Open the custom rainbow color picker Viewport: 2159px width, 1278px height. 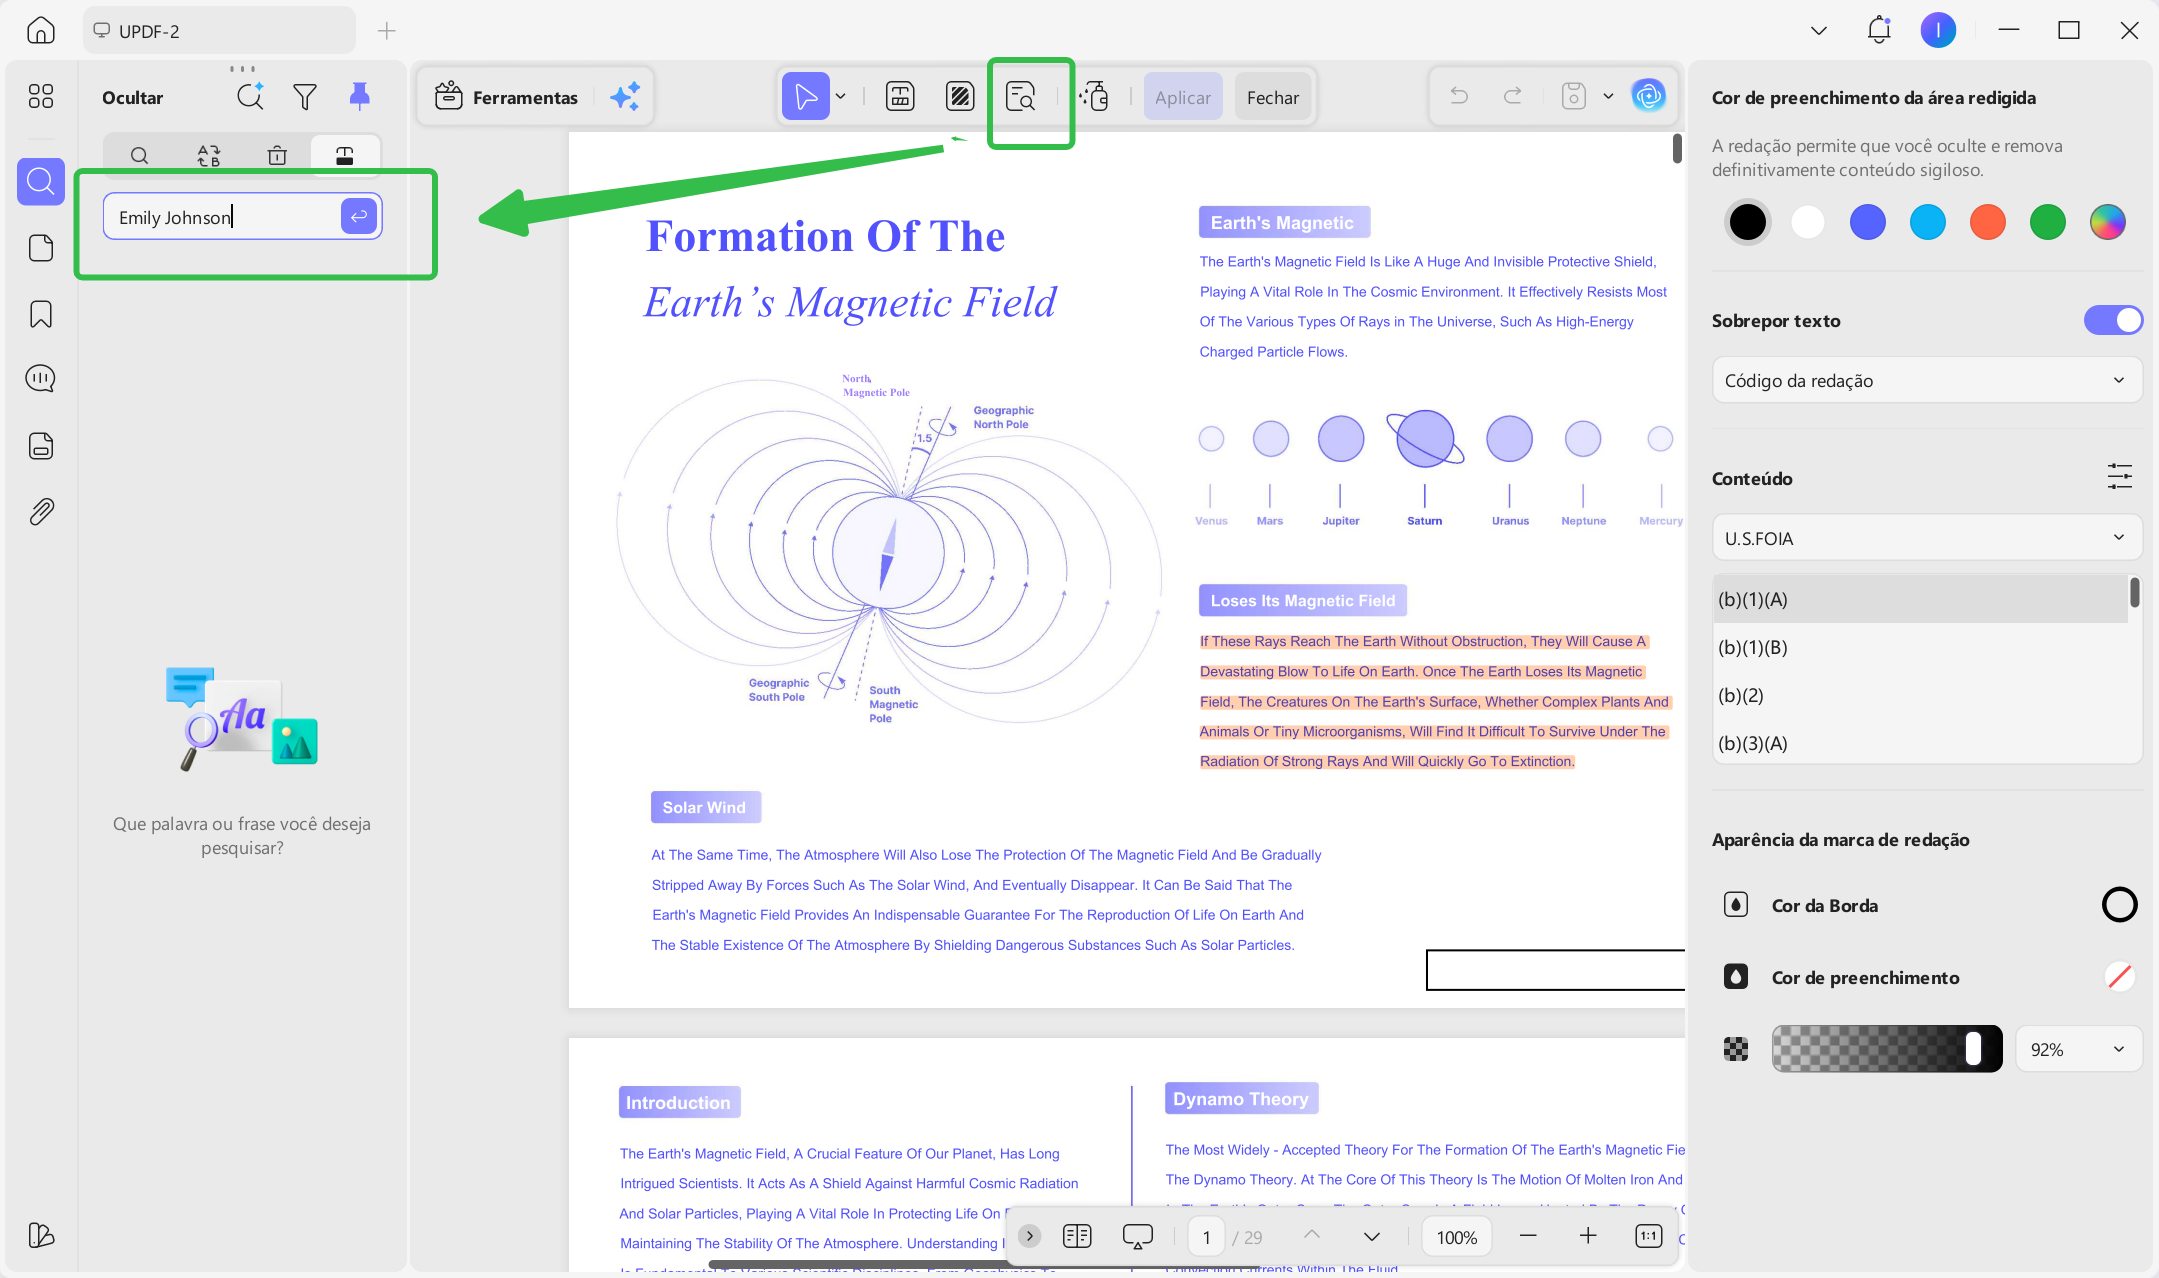pyautogui.click(x=2108, y=222)
